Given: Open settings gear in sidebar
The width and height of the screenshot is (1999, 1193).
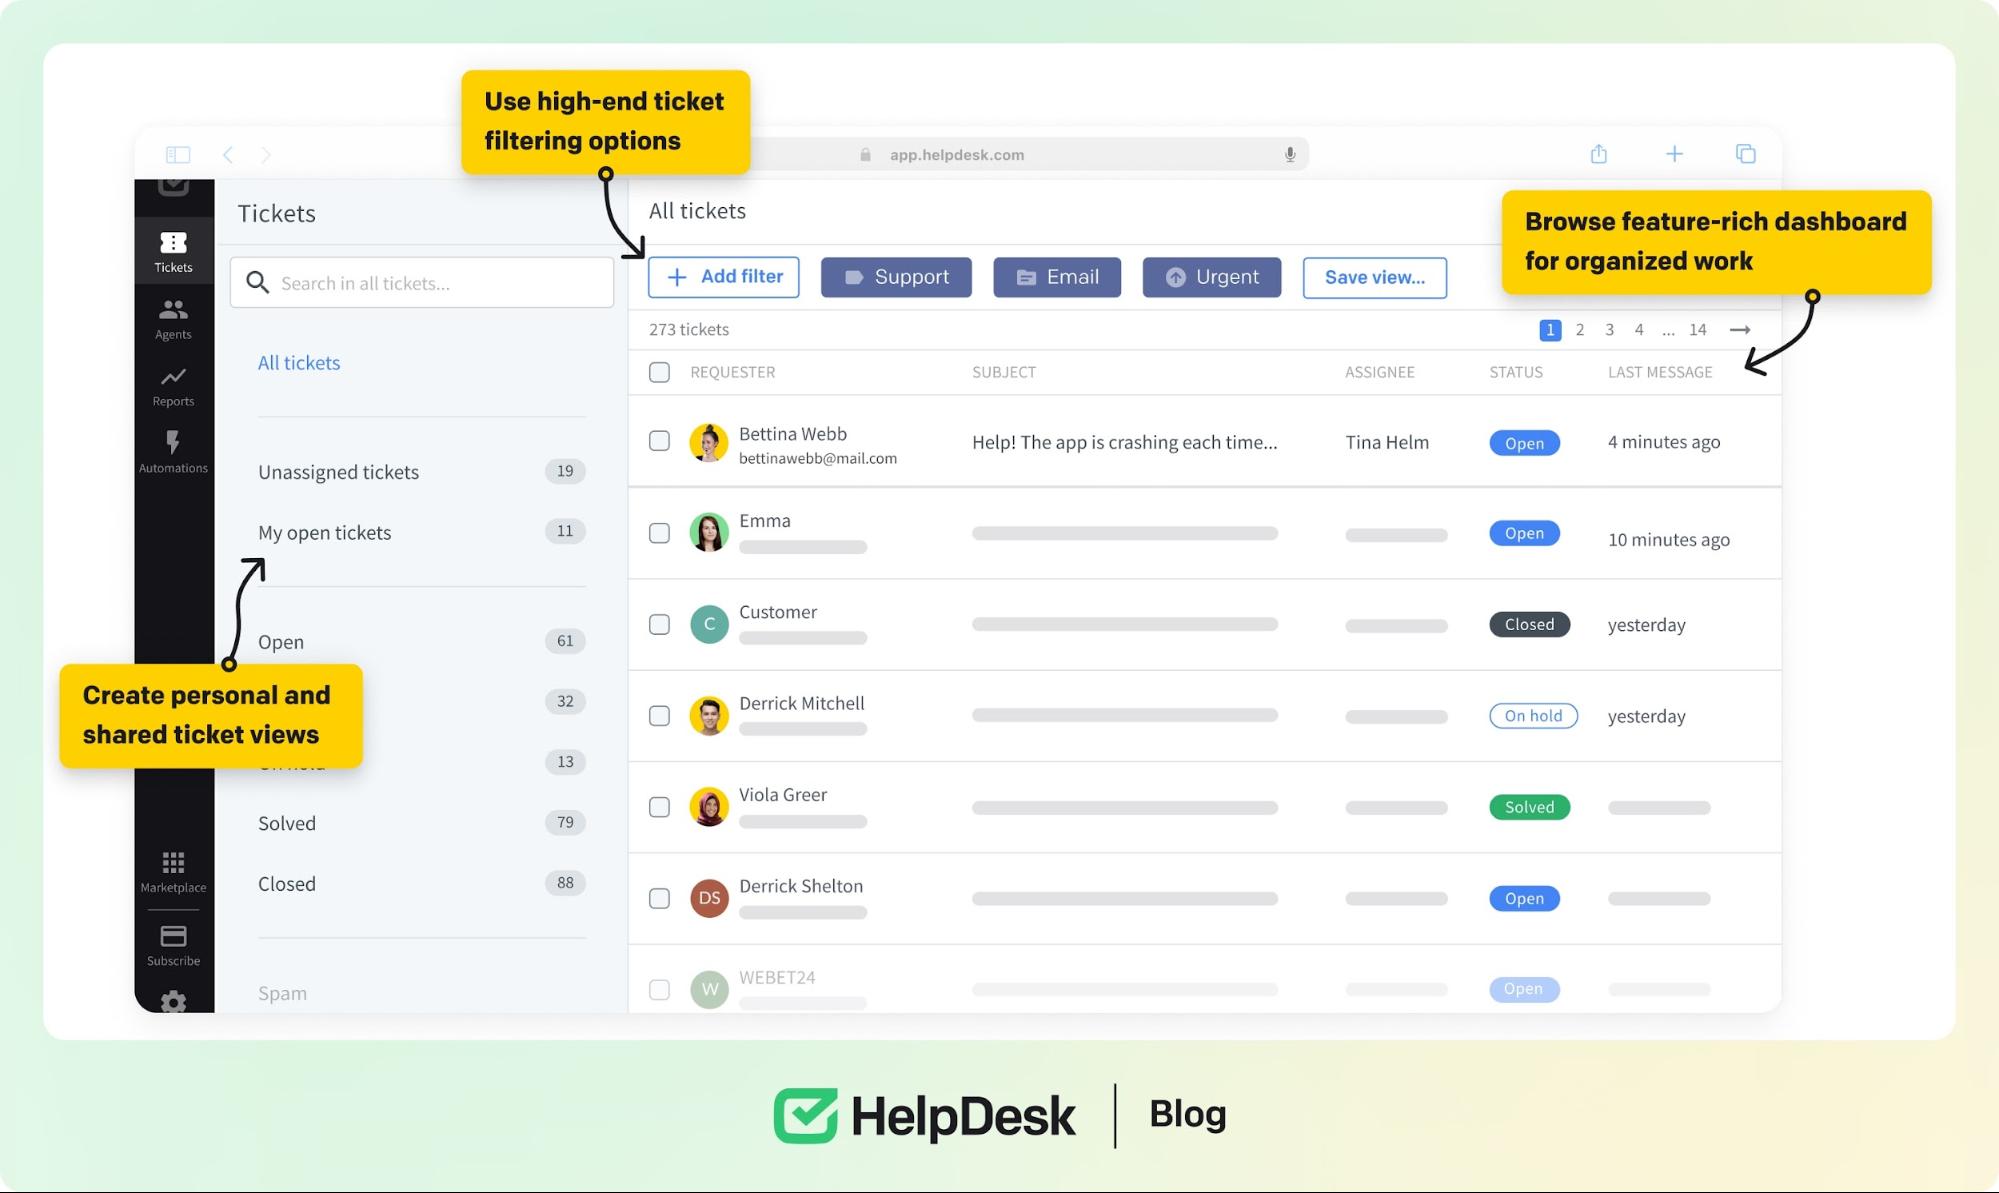Looking at the screenshot, I should pos(173,1000).
